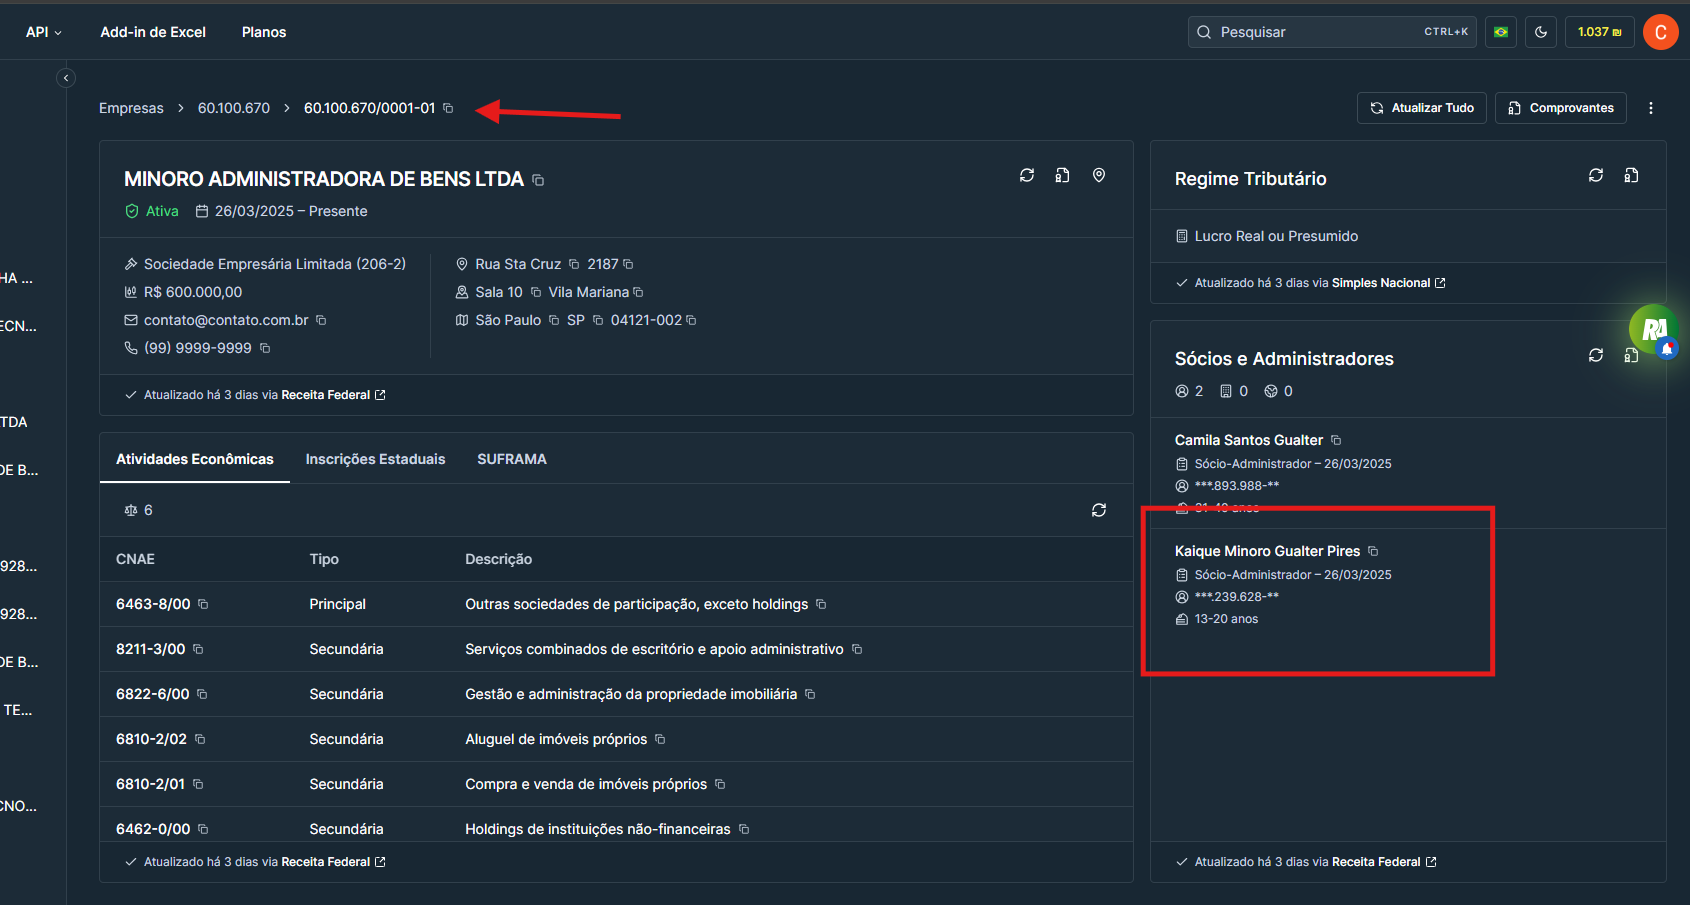The image size is (1690, 905).
Task: Open the language flag selector
Action: tap(1501, 32)
